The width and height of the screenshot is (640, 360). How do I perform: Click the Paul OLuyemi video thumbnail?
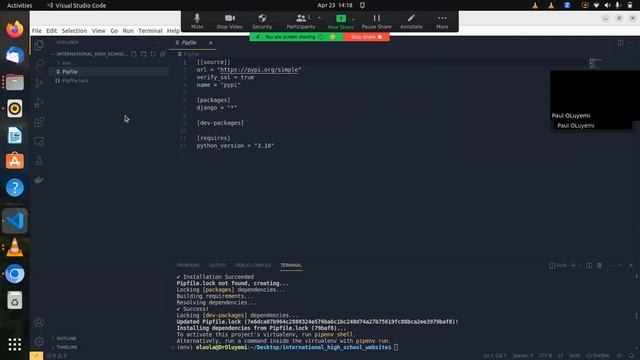(595, 100)
